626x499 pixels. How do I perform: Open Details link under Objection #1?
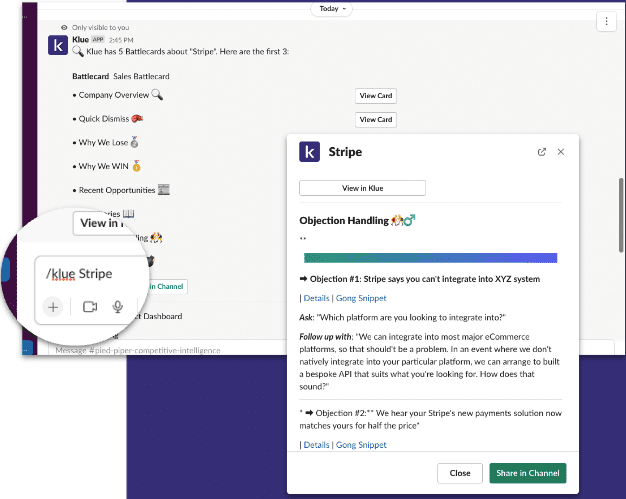tap(317, 298)
